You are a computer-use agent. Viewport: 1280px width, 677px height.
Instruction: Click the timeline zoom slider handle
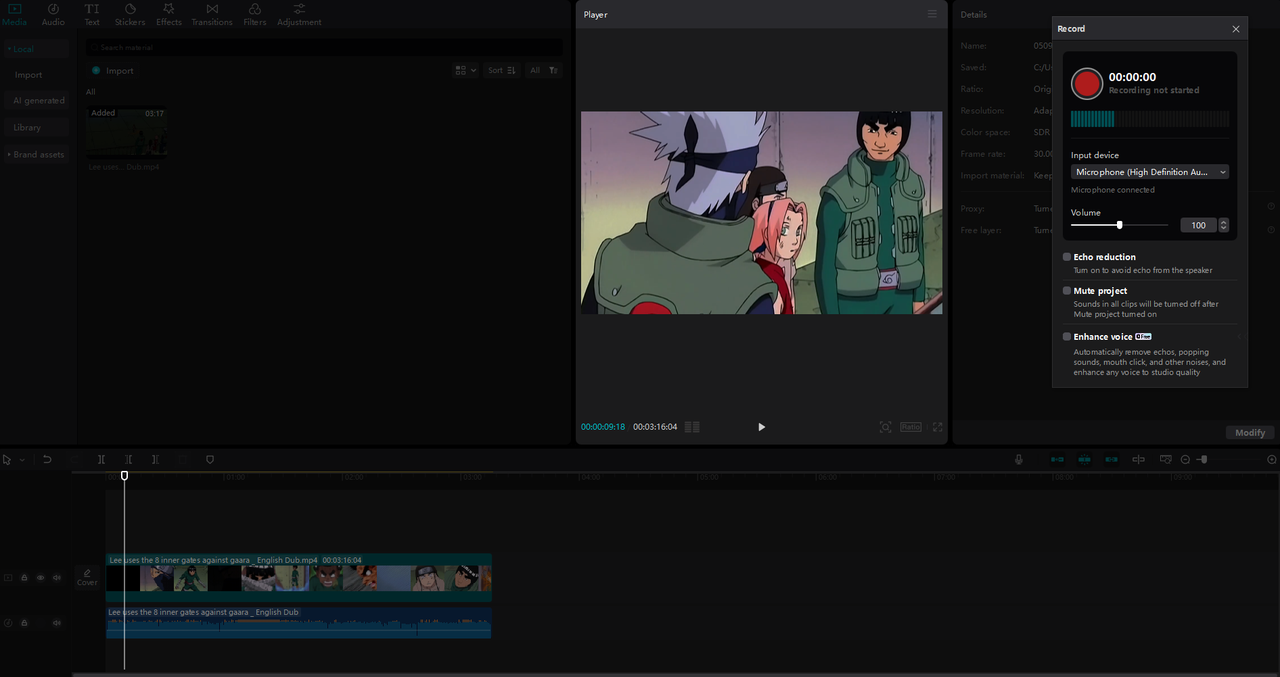coord(1204,460)
